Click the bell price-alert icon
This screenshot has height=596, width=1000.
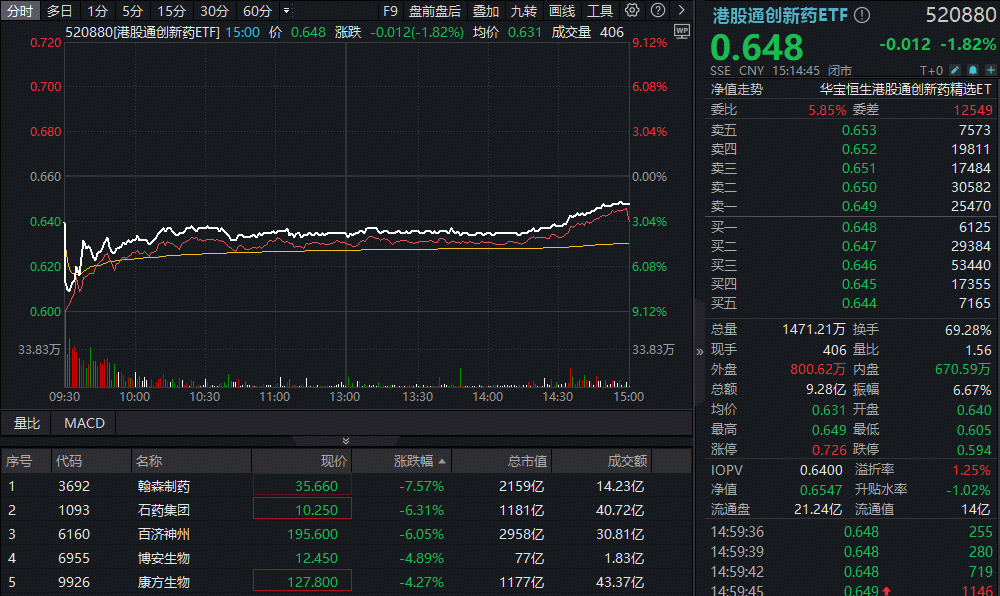pos(973,69)
